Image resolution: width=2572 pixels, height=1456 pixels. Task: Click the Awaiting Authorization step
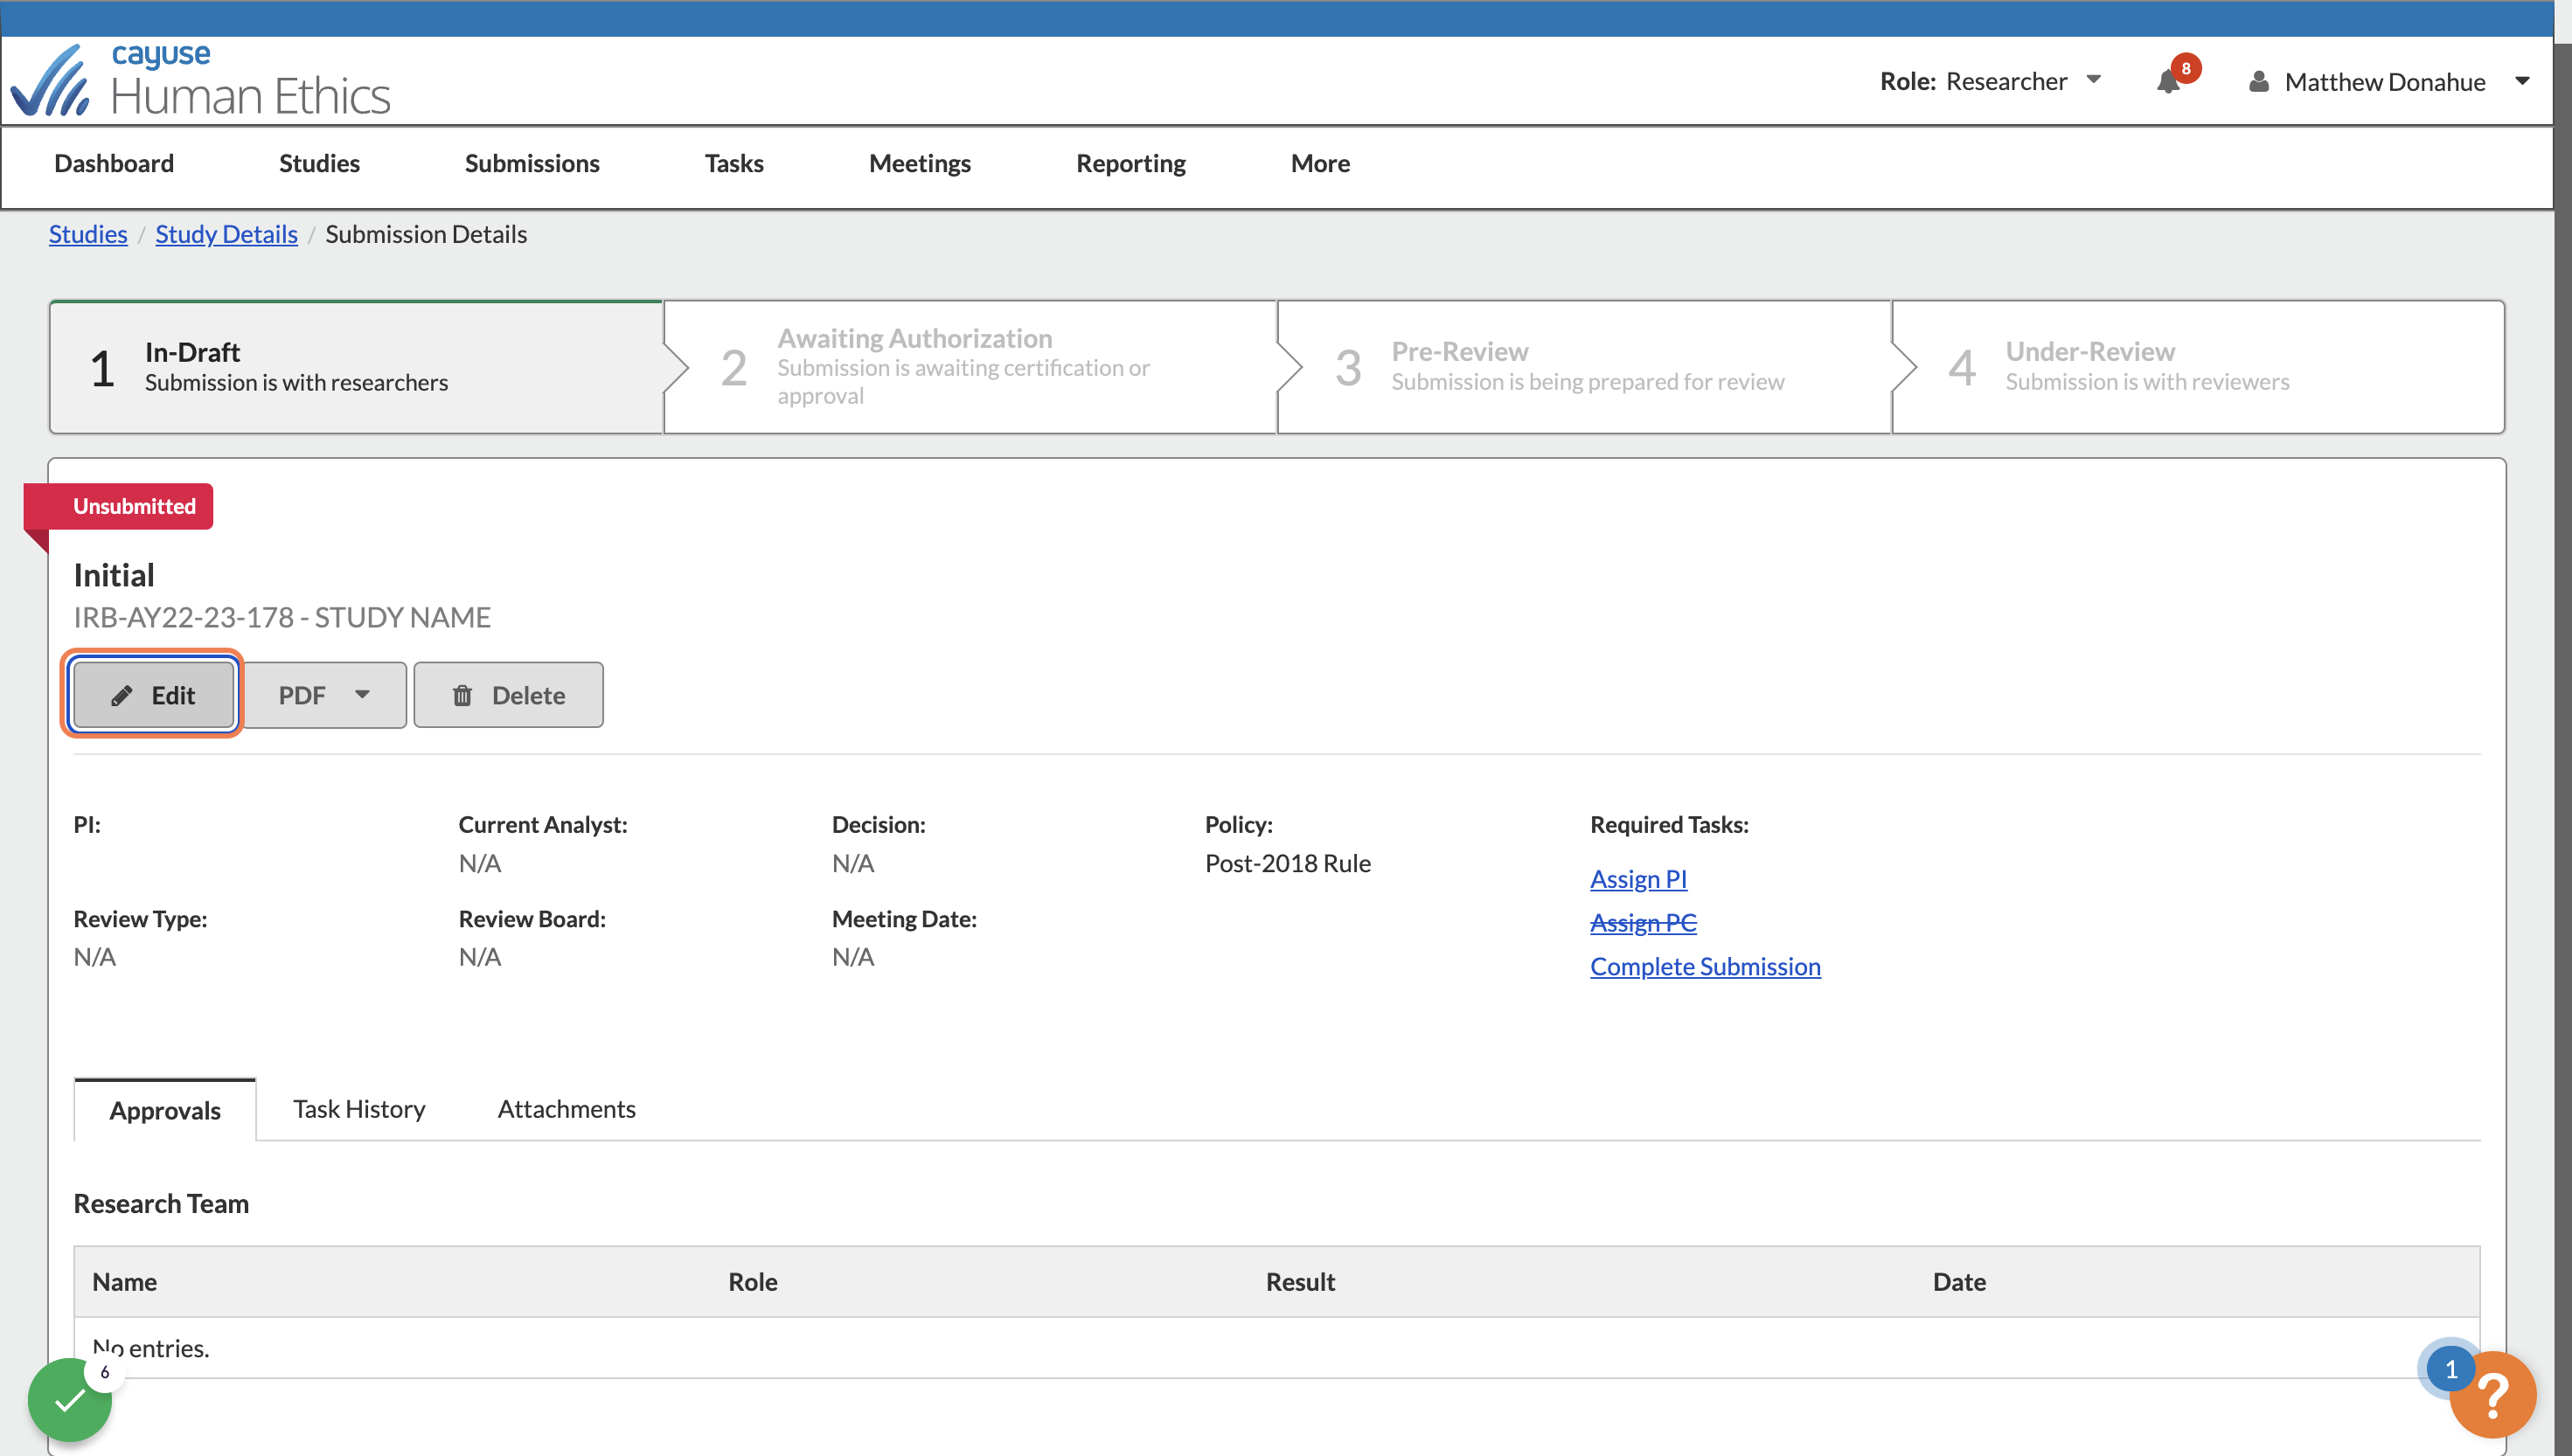coord(970,367)
